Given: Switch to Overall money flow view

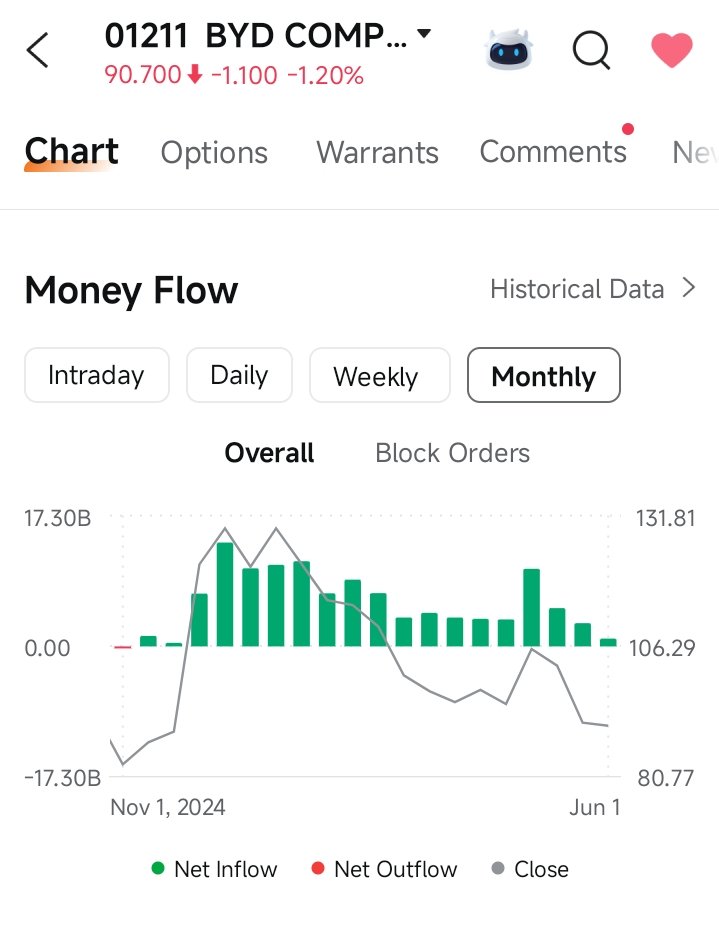Looking at the screenshot, I should click(269, 453).
